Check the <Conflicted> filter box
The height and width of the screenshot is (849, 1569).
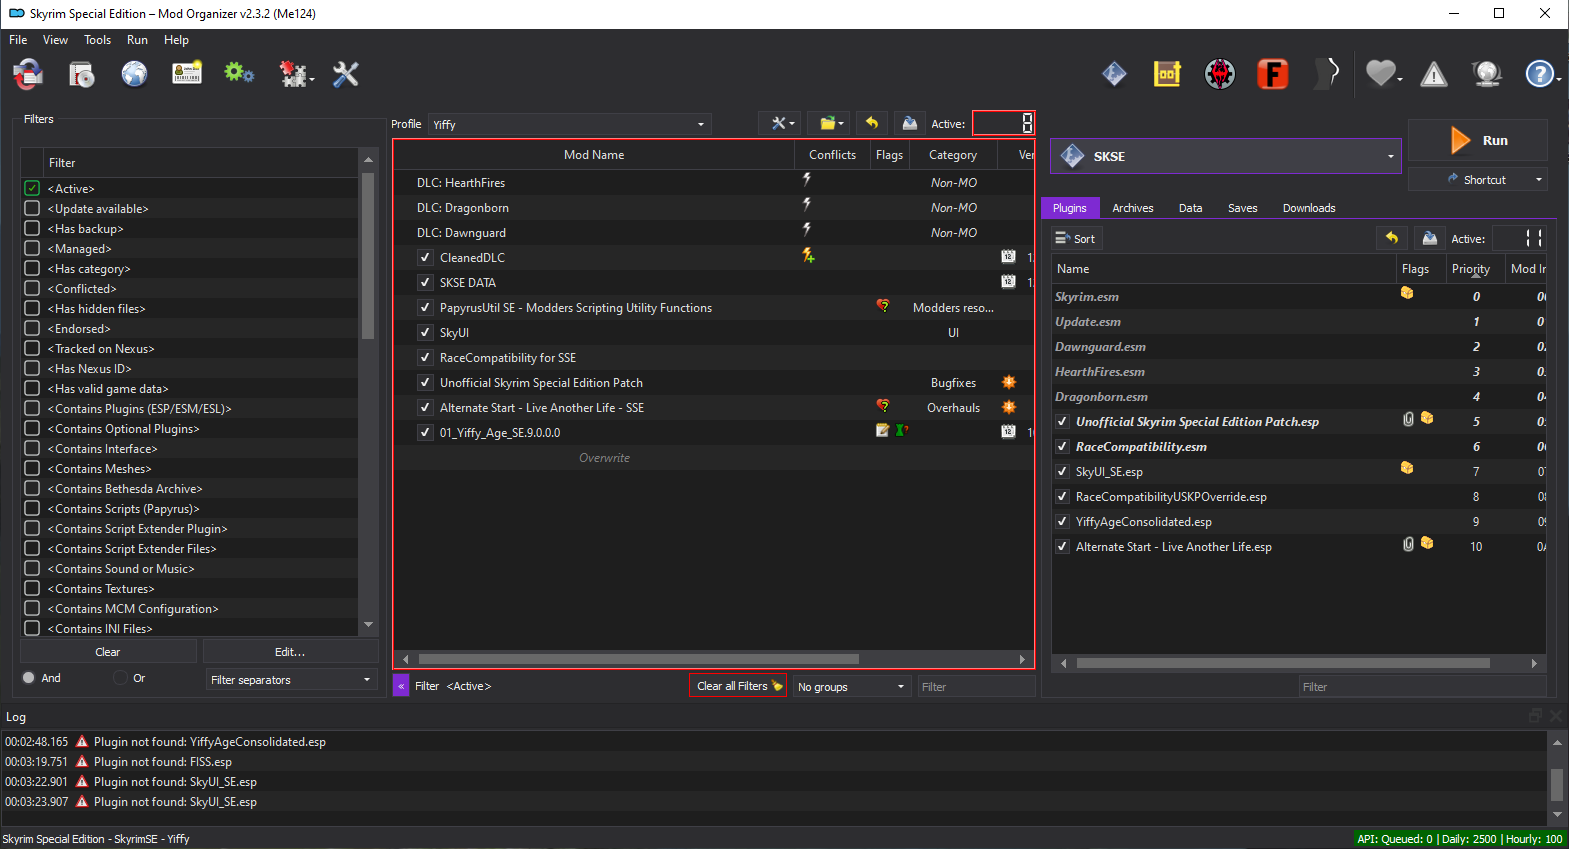point(32,288)
